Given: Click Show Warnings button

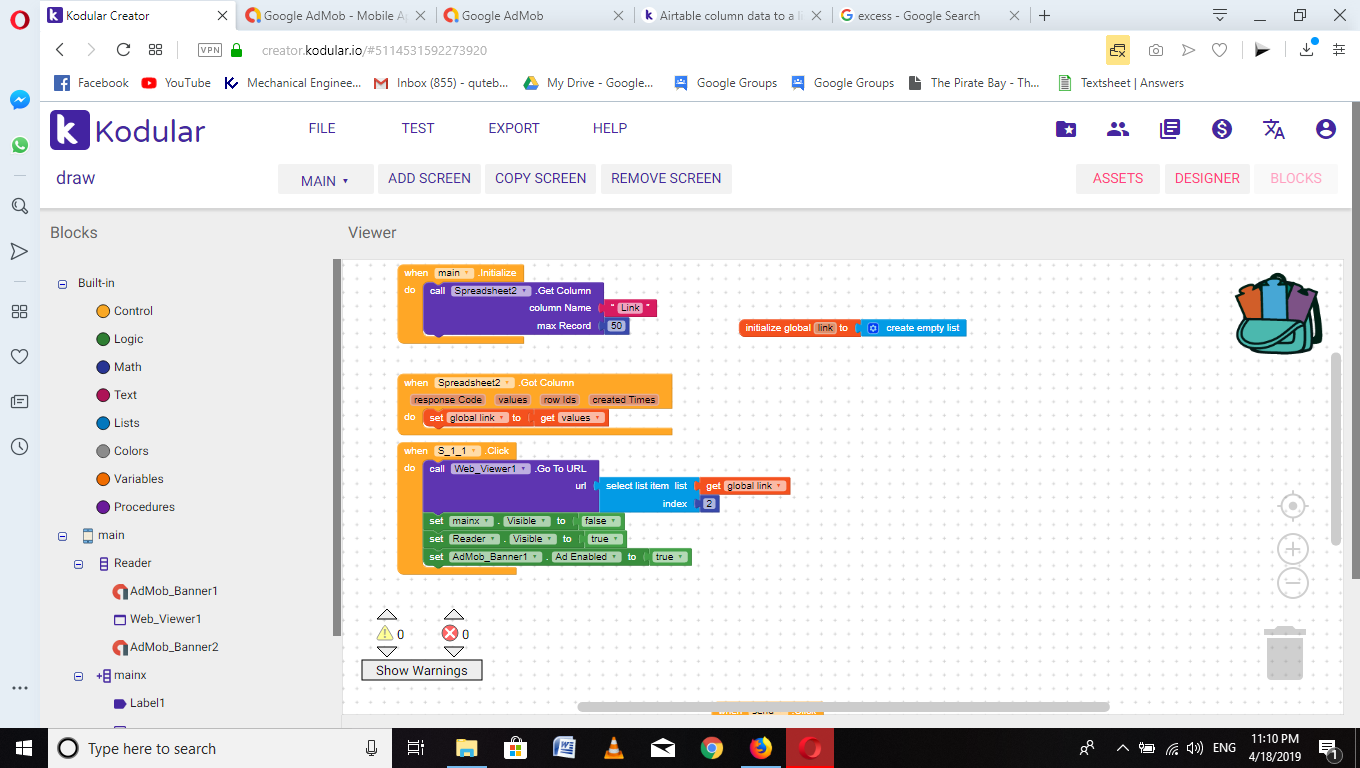Looking at the screenshot, I should (x=422, y=670).
